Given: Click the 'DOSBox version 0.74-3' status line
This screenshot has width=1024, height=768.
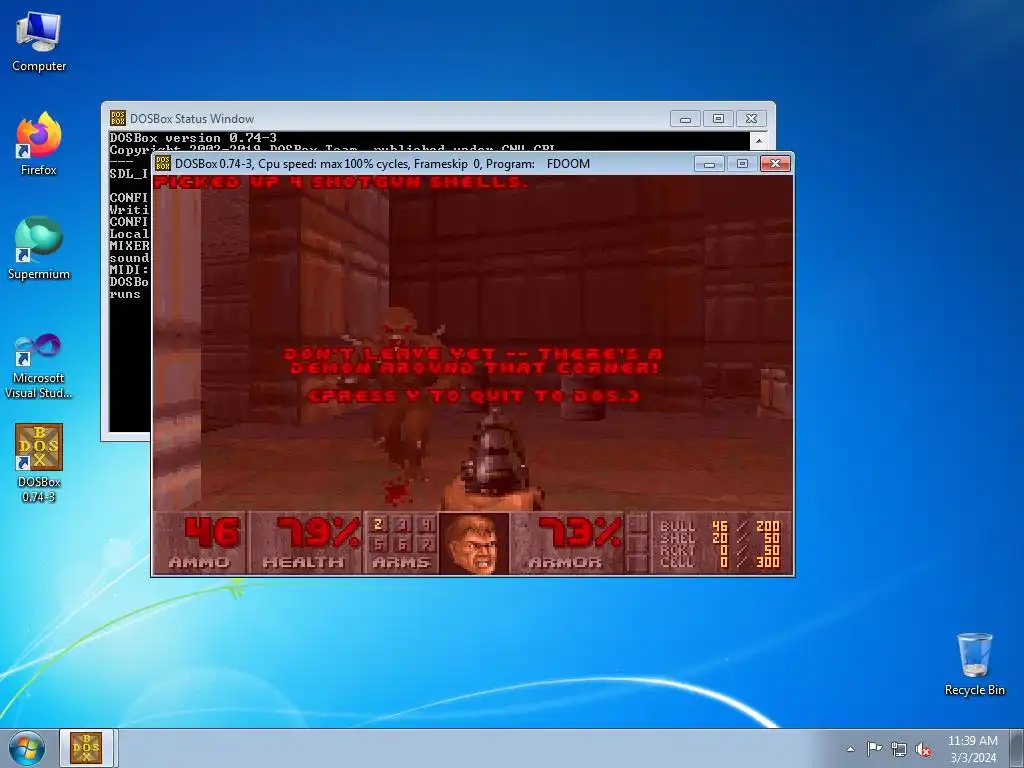Looking at the screenshot, I should 193,138.
